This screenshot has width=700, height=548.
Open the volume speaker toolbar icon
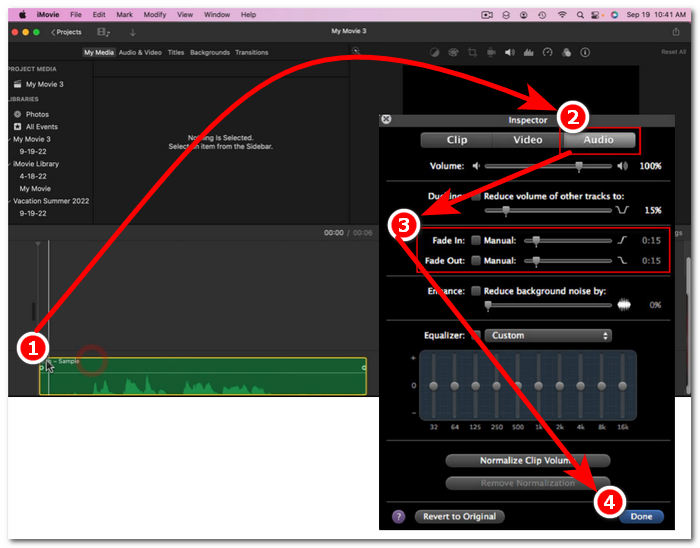point(509,53)
